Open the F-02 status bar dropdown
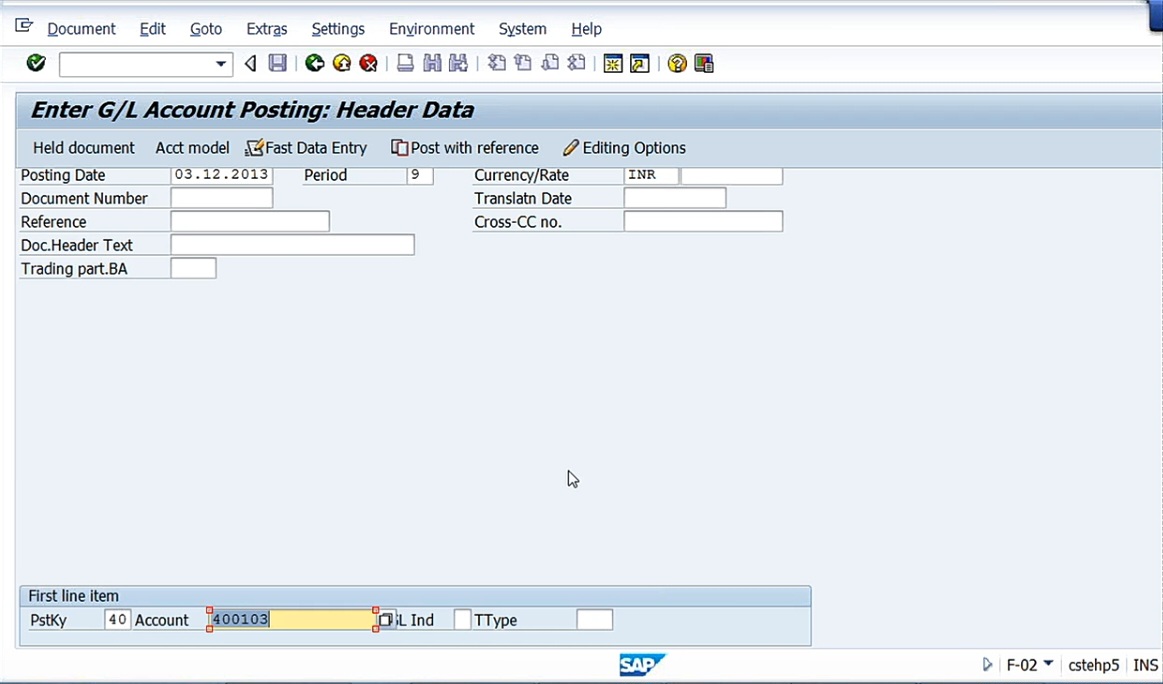Screen dimensions: 1163x684 pyautogui.click(x=1048, y=663)
